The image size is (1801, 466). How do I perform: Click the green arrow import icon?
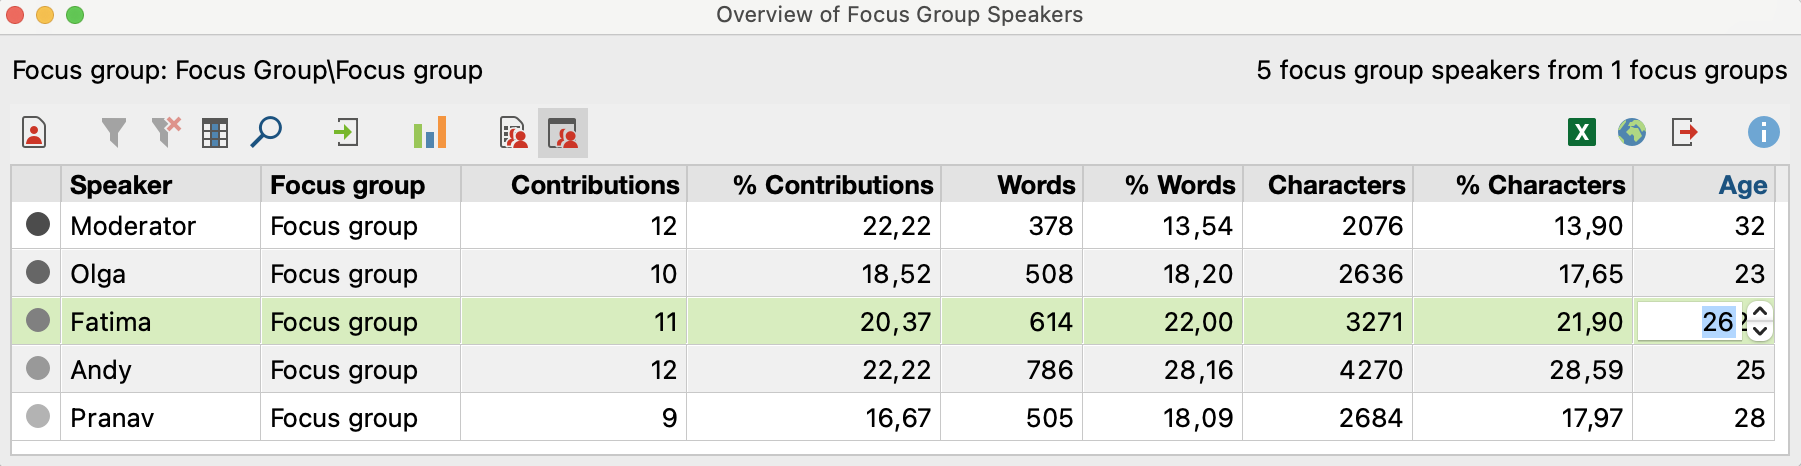[346, 132]
